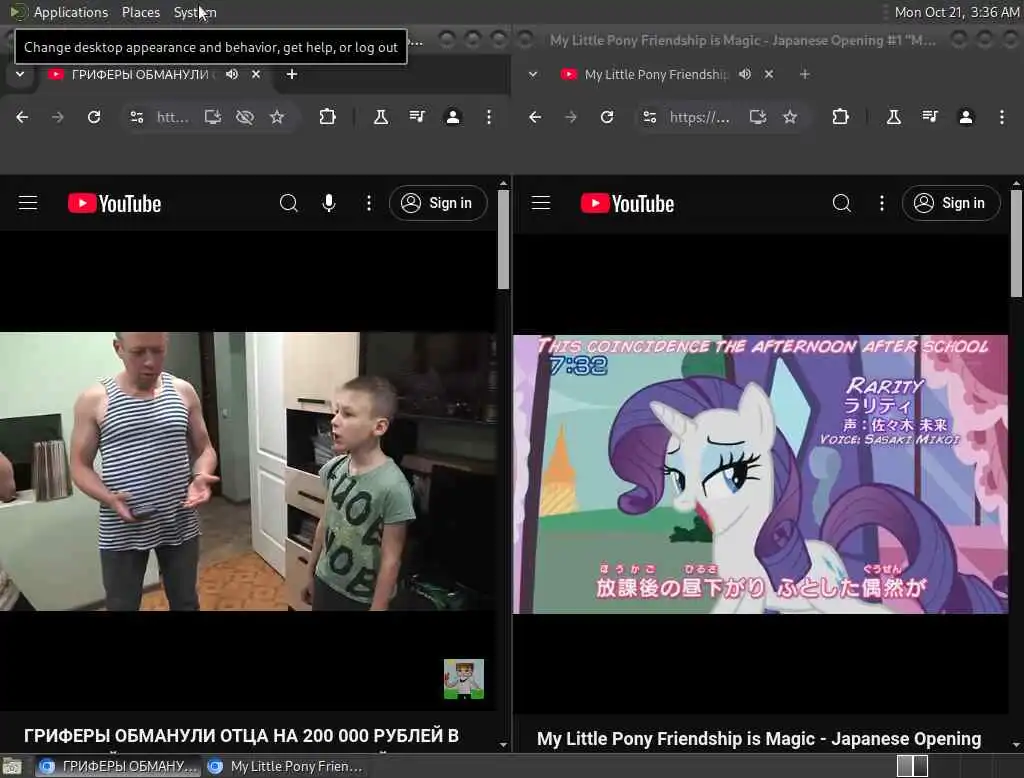Screen dimensions: 1024x778
Task: Go forward in left browser window
Action: coord(57,117)
